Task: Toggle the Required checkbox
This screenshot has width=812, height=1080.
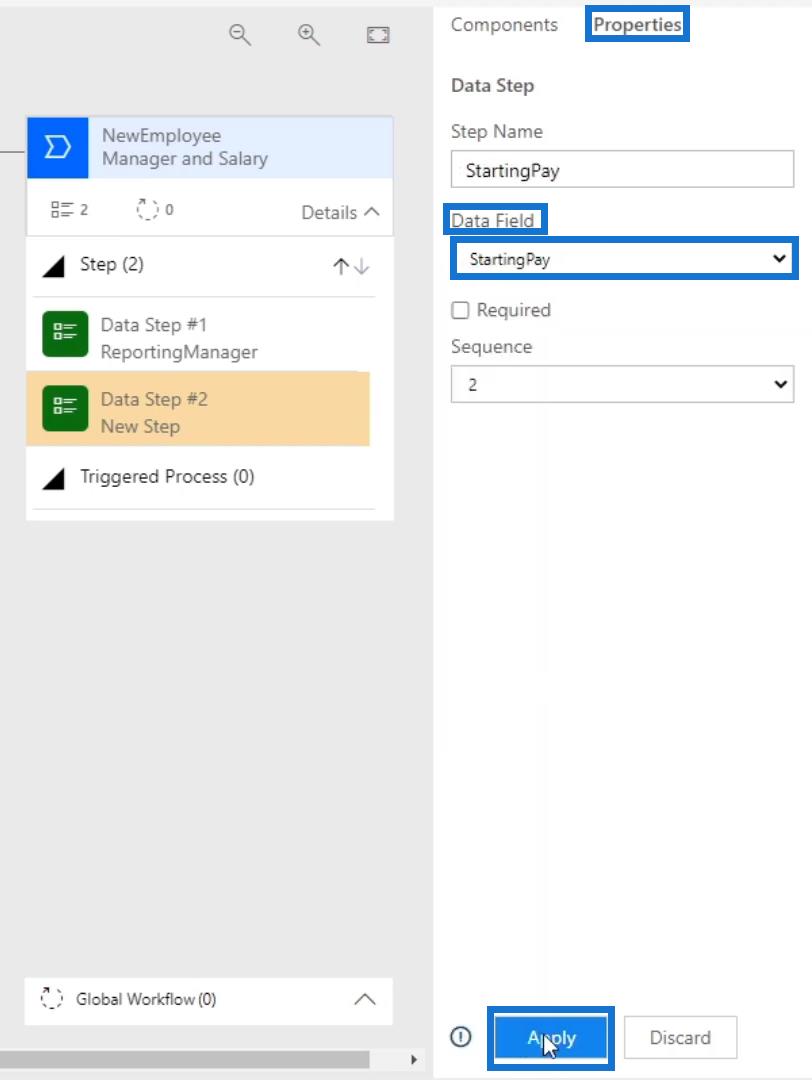Action: 460,311
